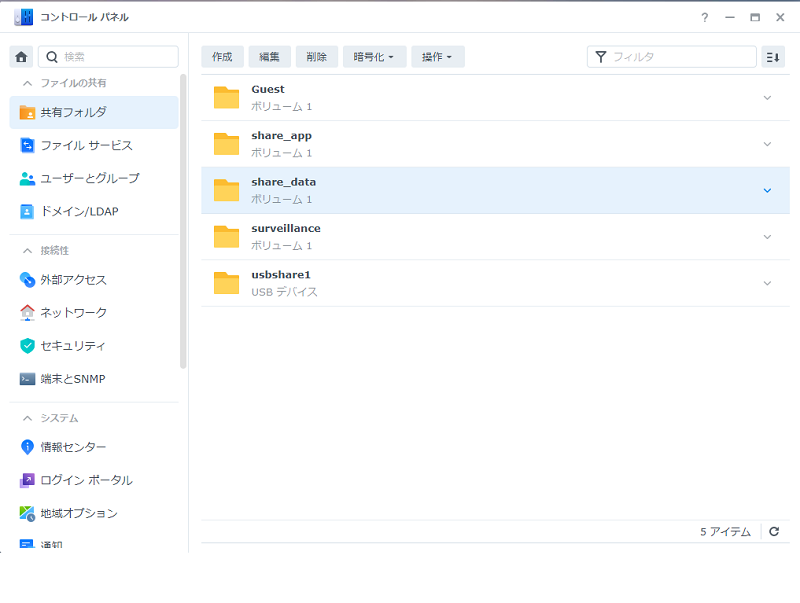This screenshot has width=800, height=603.
Task: Refresh the shared folder list
Action: tap(774, 532)
